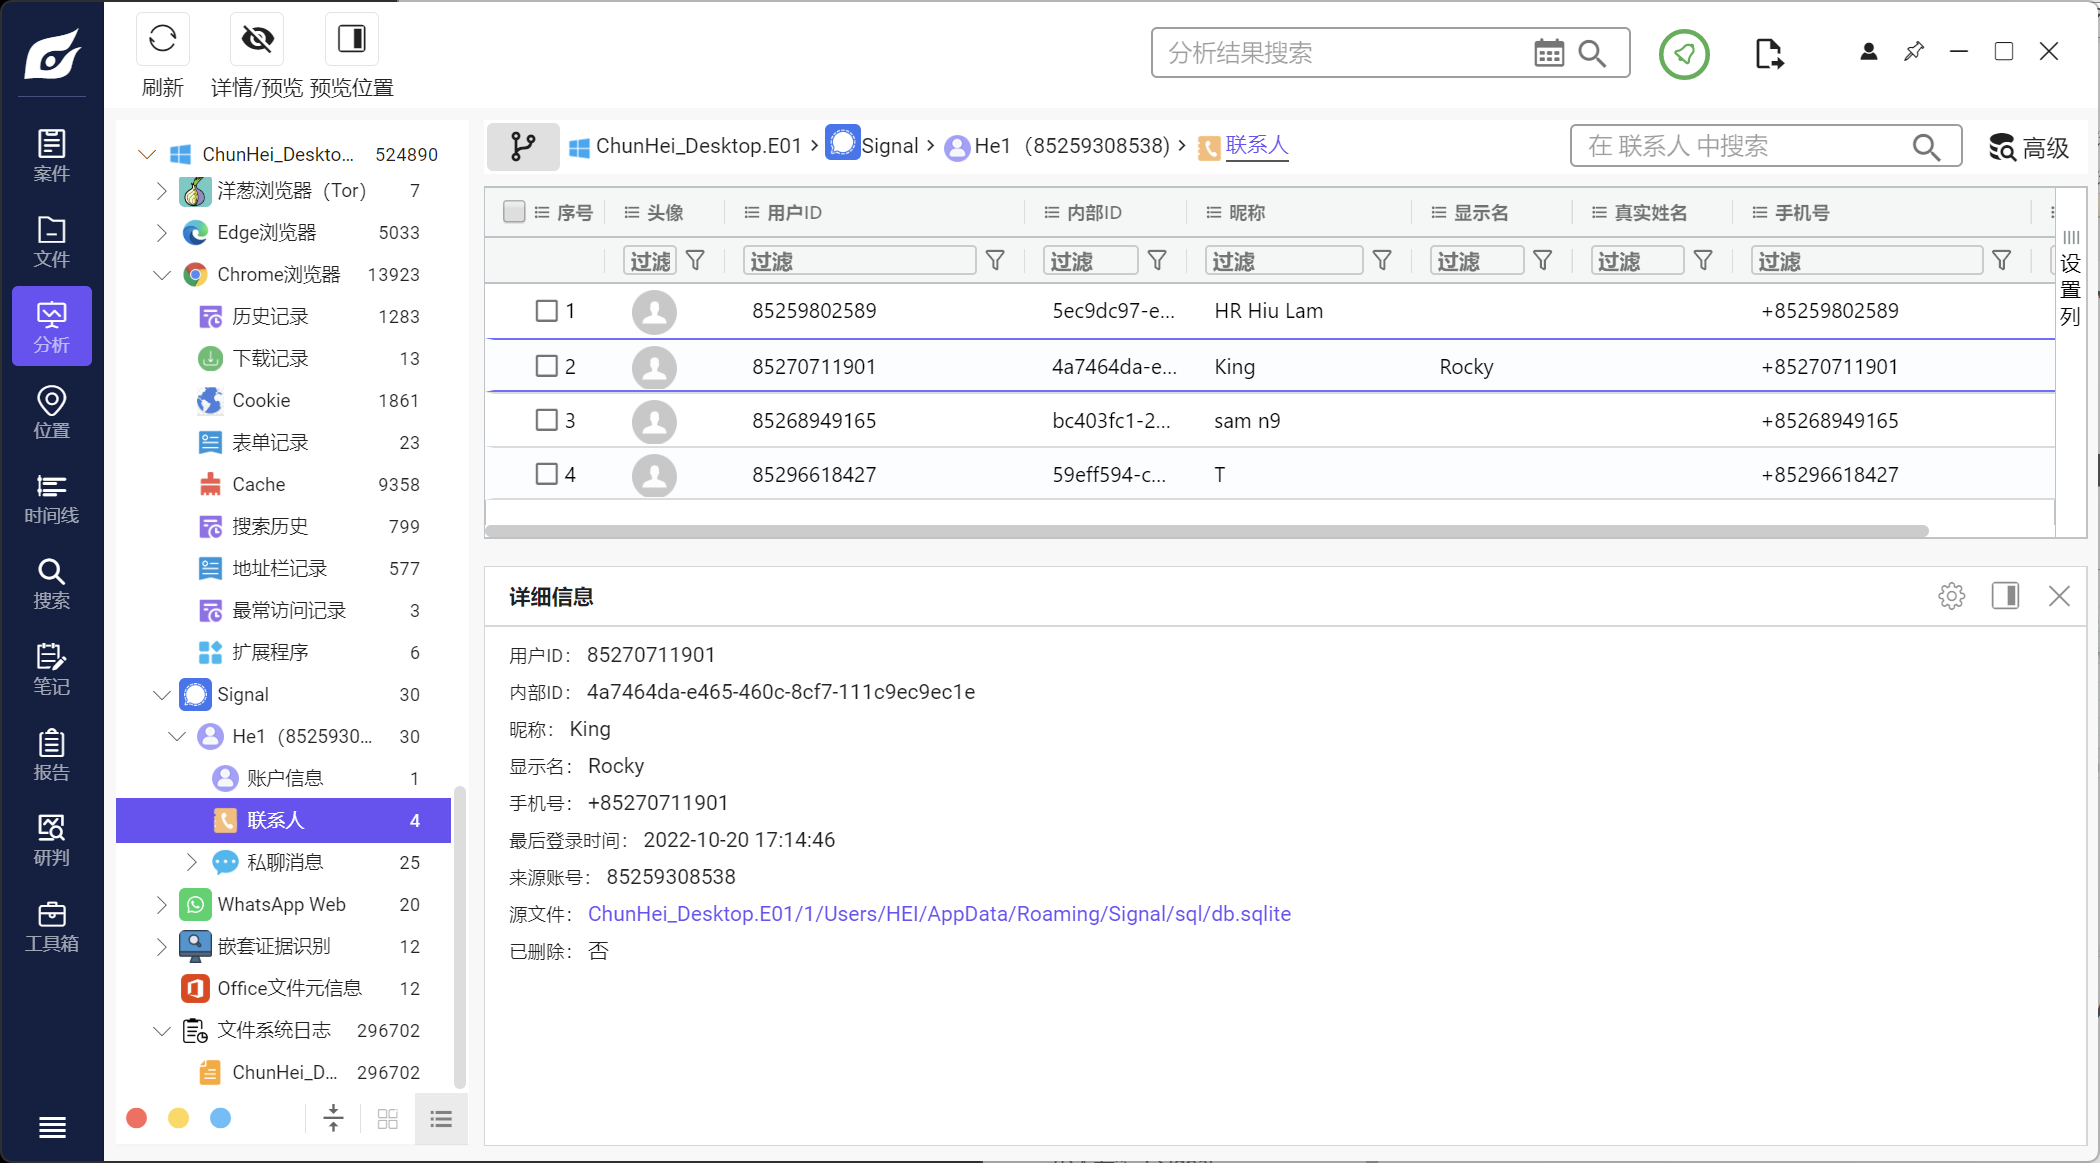Click the collapse/expand all tree icon
The width and height of the screenshot is (2100, 1163).
334,1119
